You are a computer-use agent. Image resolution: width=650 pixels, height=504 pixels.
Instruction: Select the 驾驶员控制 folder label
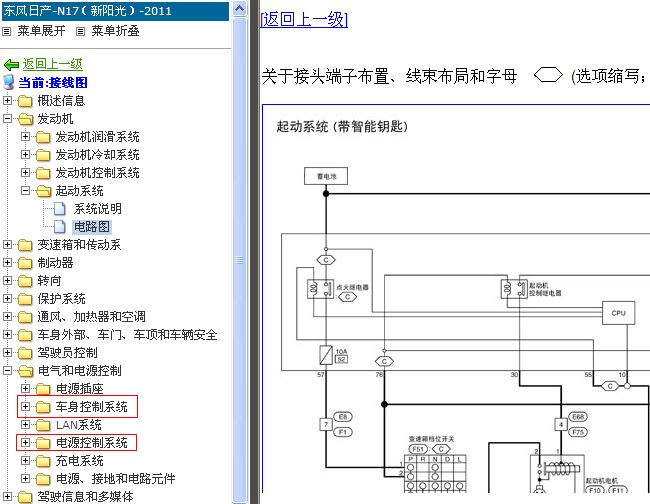[x=67, y=353]
